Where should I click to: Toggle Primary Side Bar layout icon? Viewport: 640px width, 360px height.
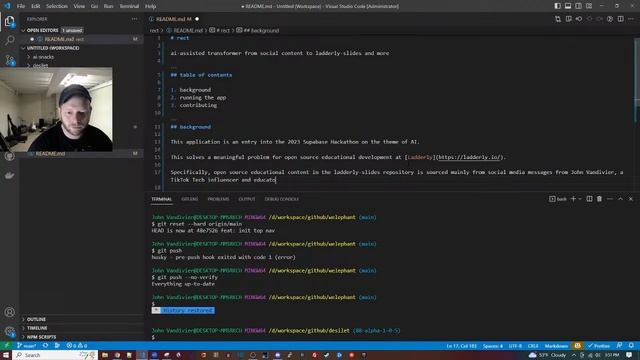[x=558, y=6]
